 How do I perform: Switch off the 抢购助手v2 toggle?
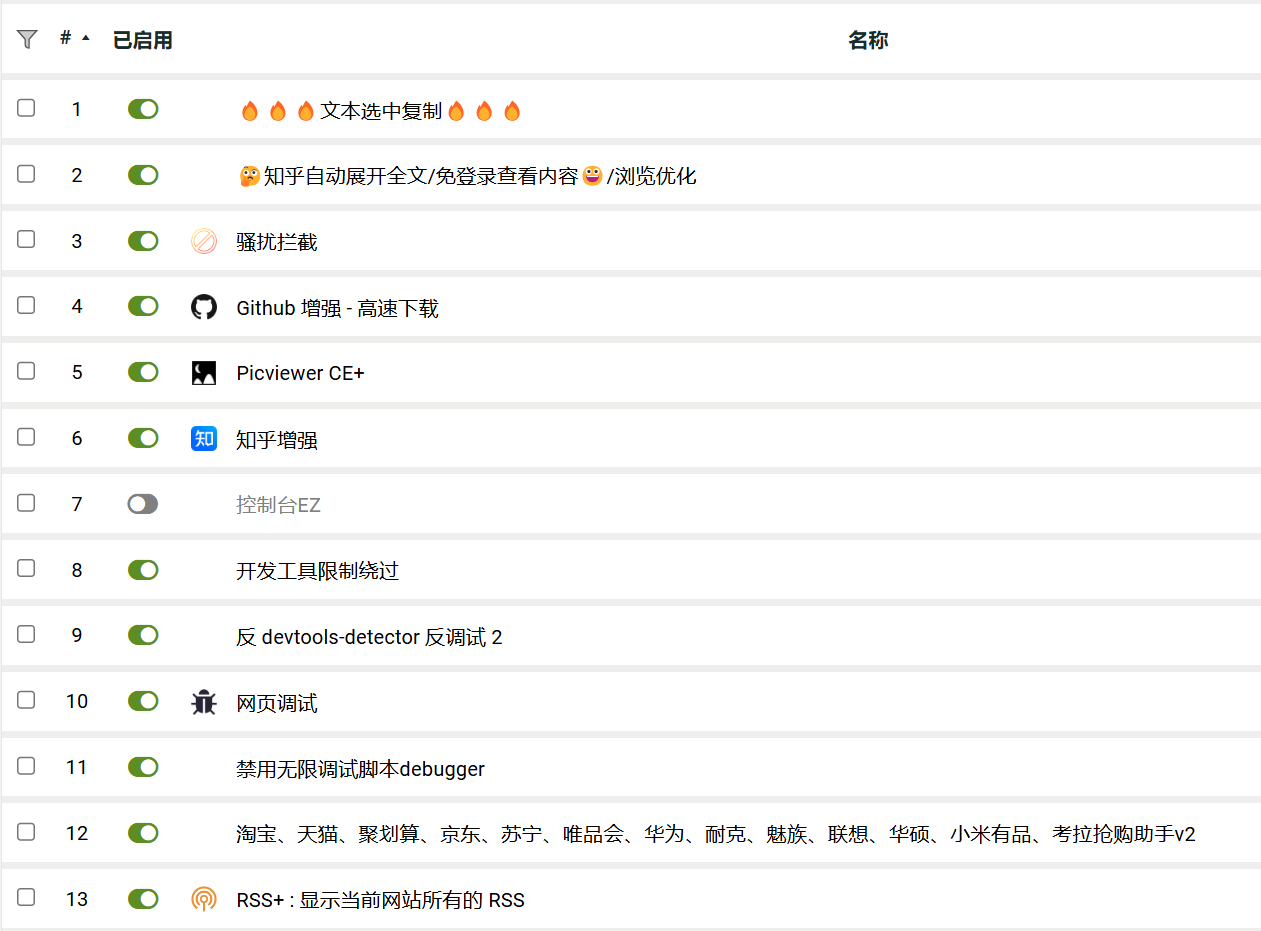[143, 833]
